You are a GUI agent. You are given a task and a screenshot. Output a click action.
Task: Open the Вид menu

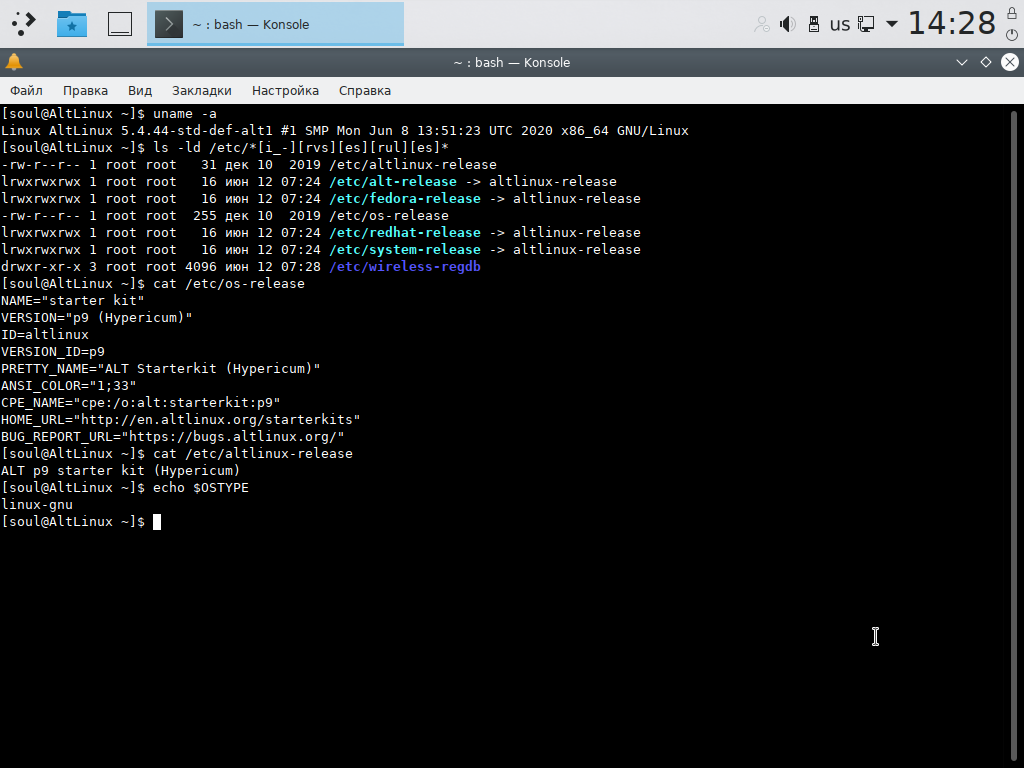point(140,91)
